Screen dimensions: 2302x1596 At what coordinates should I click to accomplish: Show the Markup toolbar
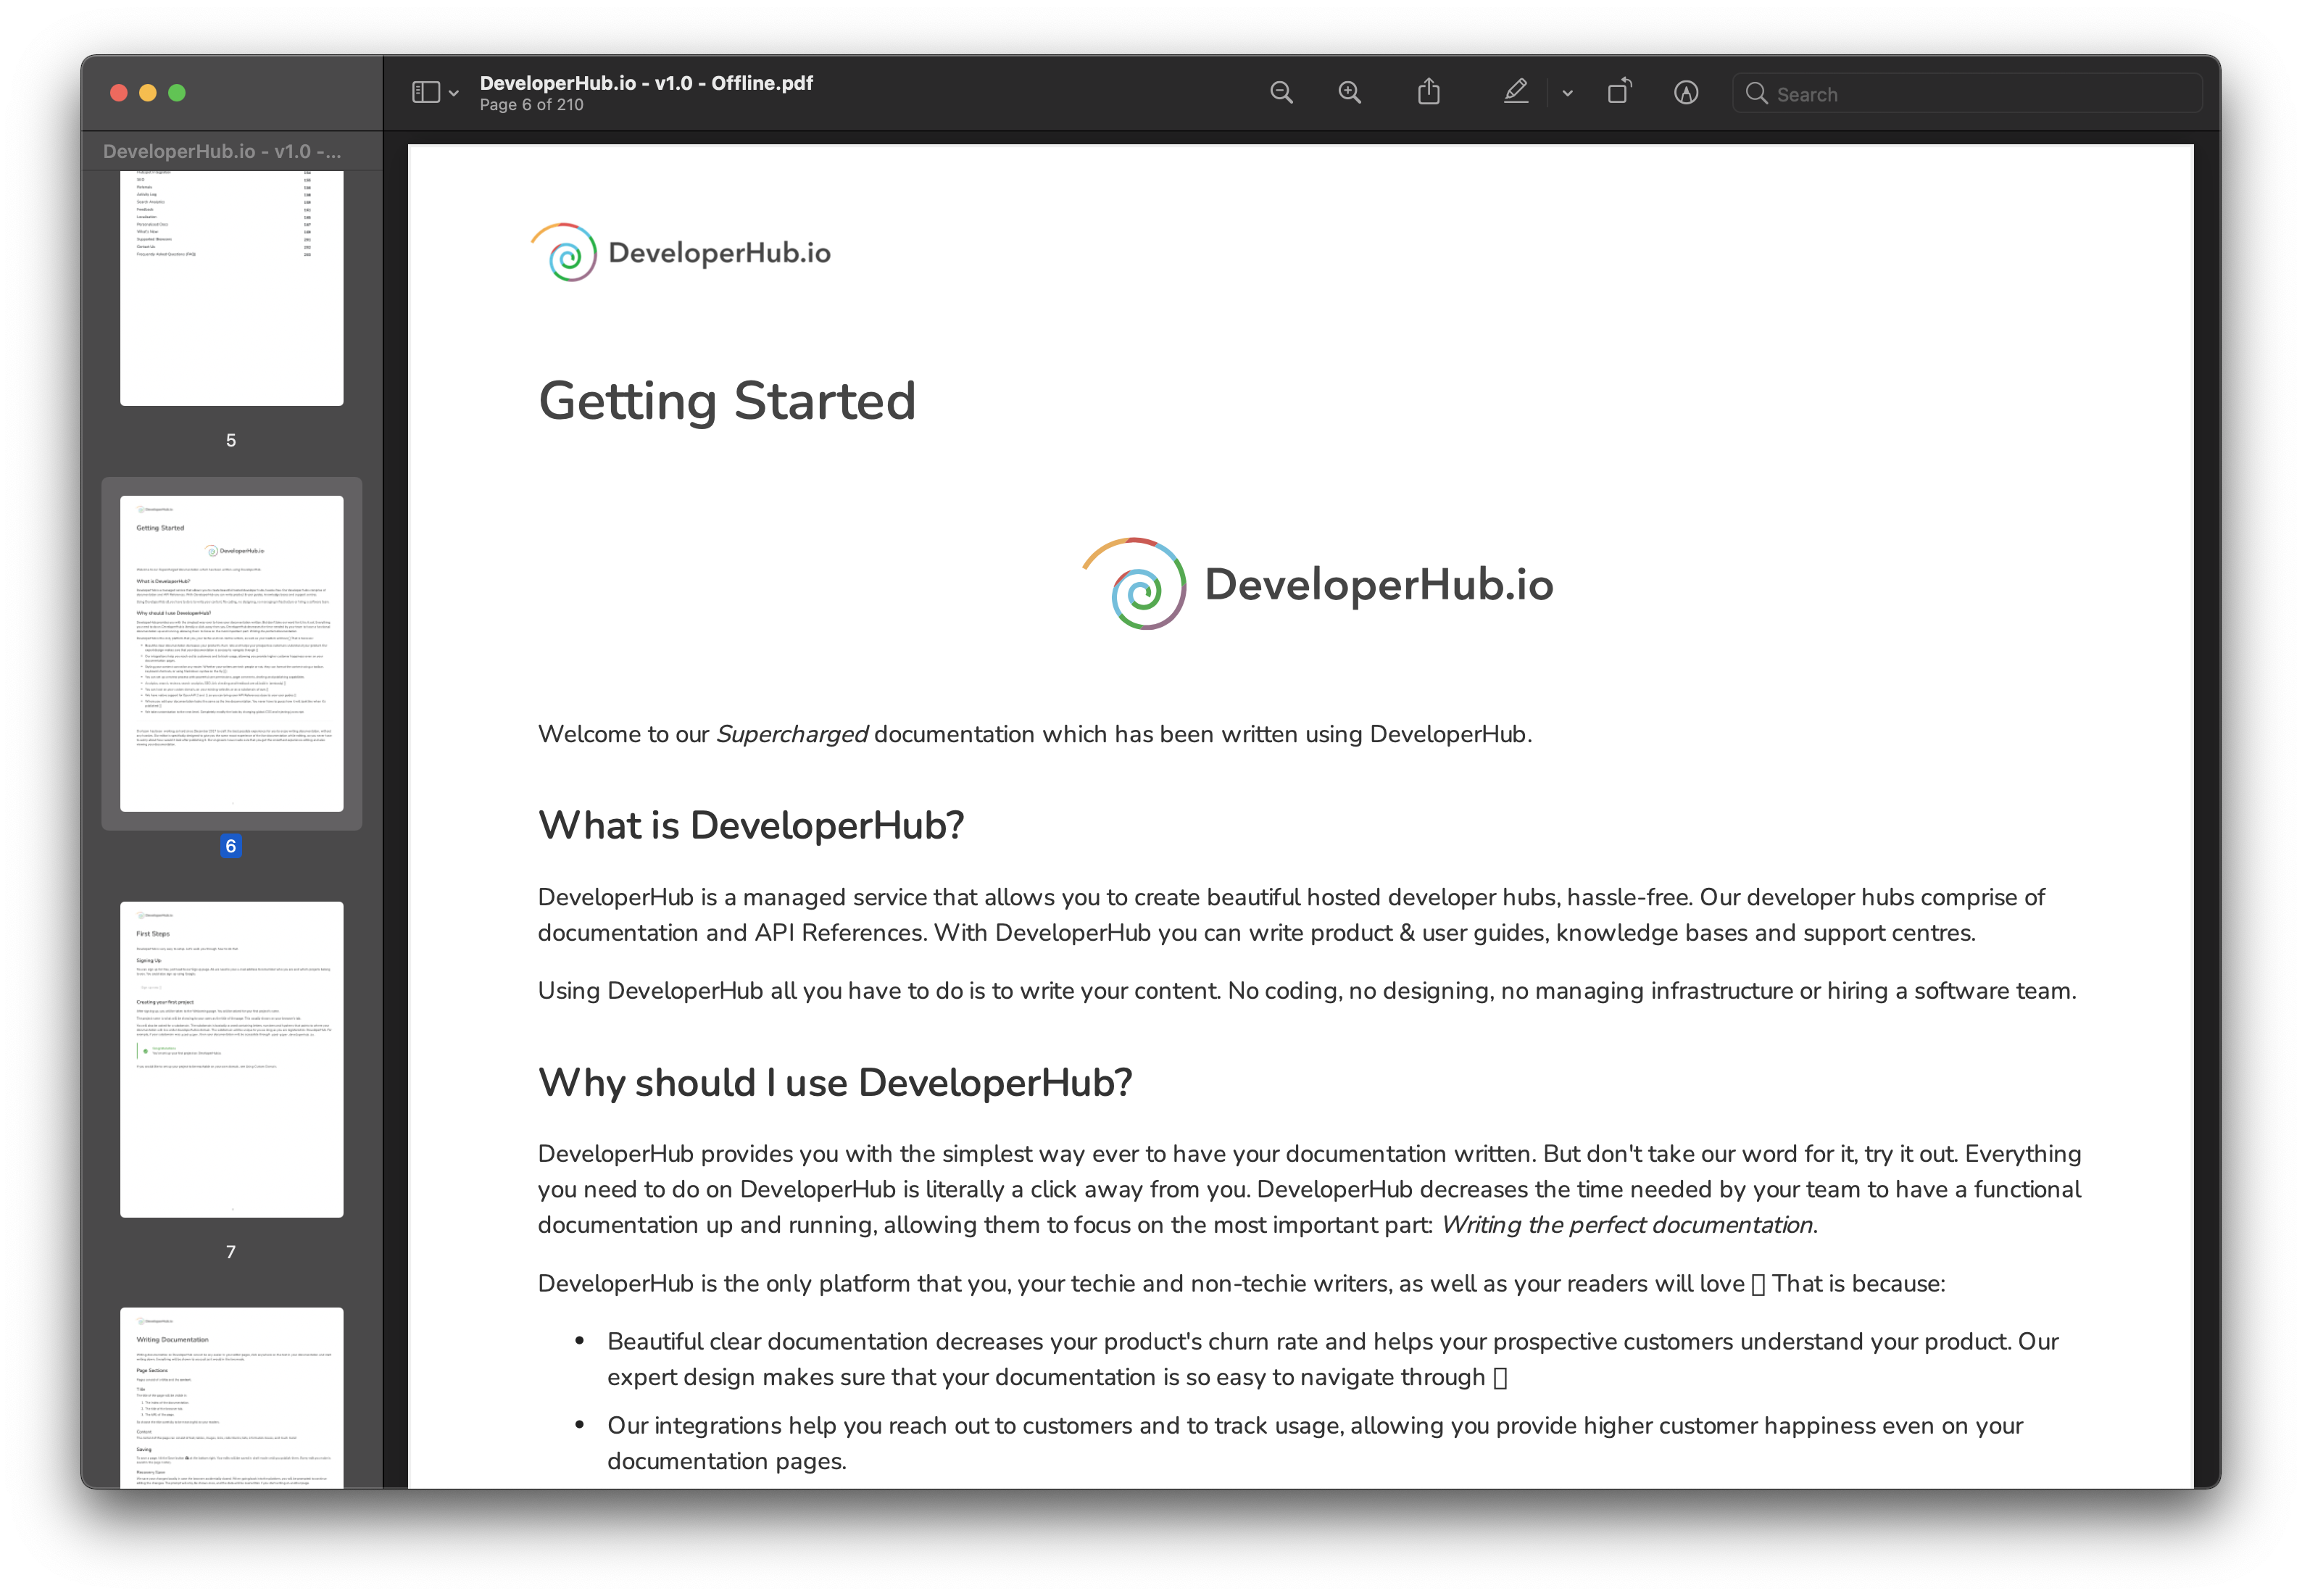click(x=1686, y=92)
